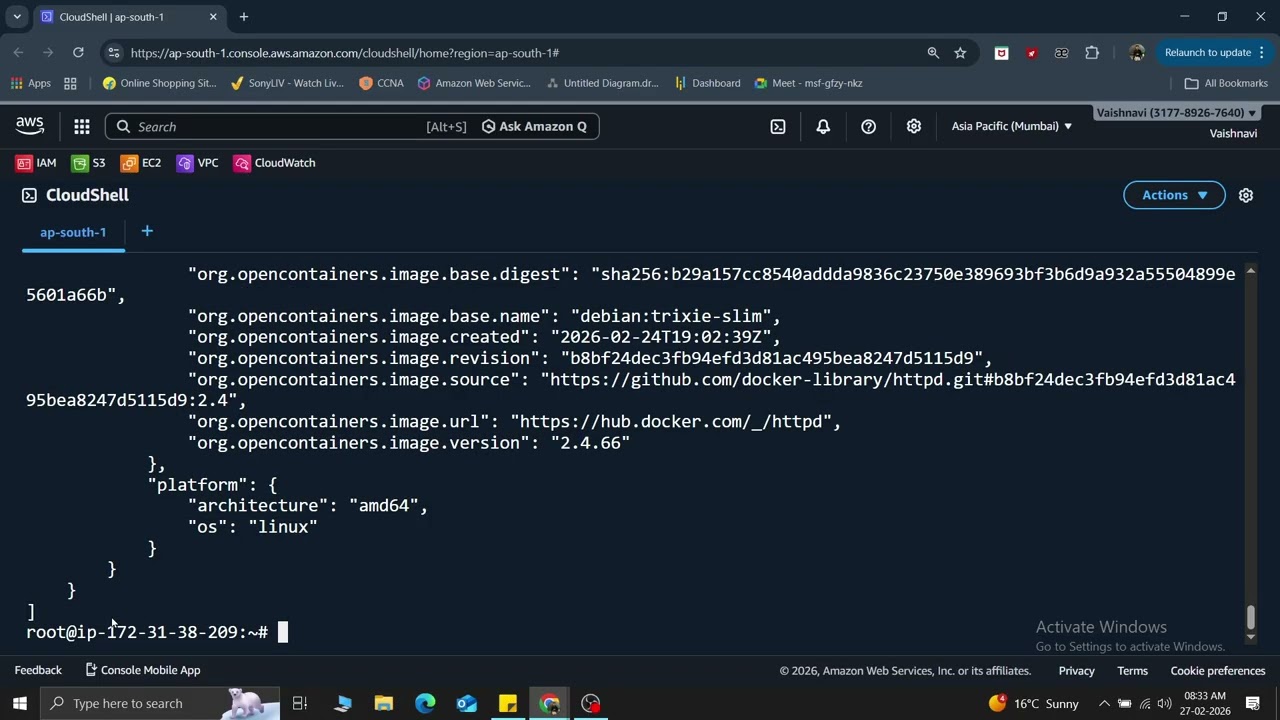Viewport: 1280px width, 720px height.
Task: Open Dashboard bookmark
Action: pyautogui.click(x=707, y=83)
